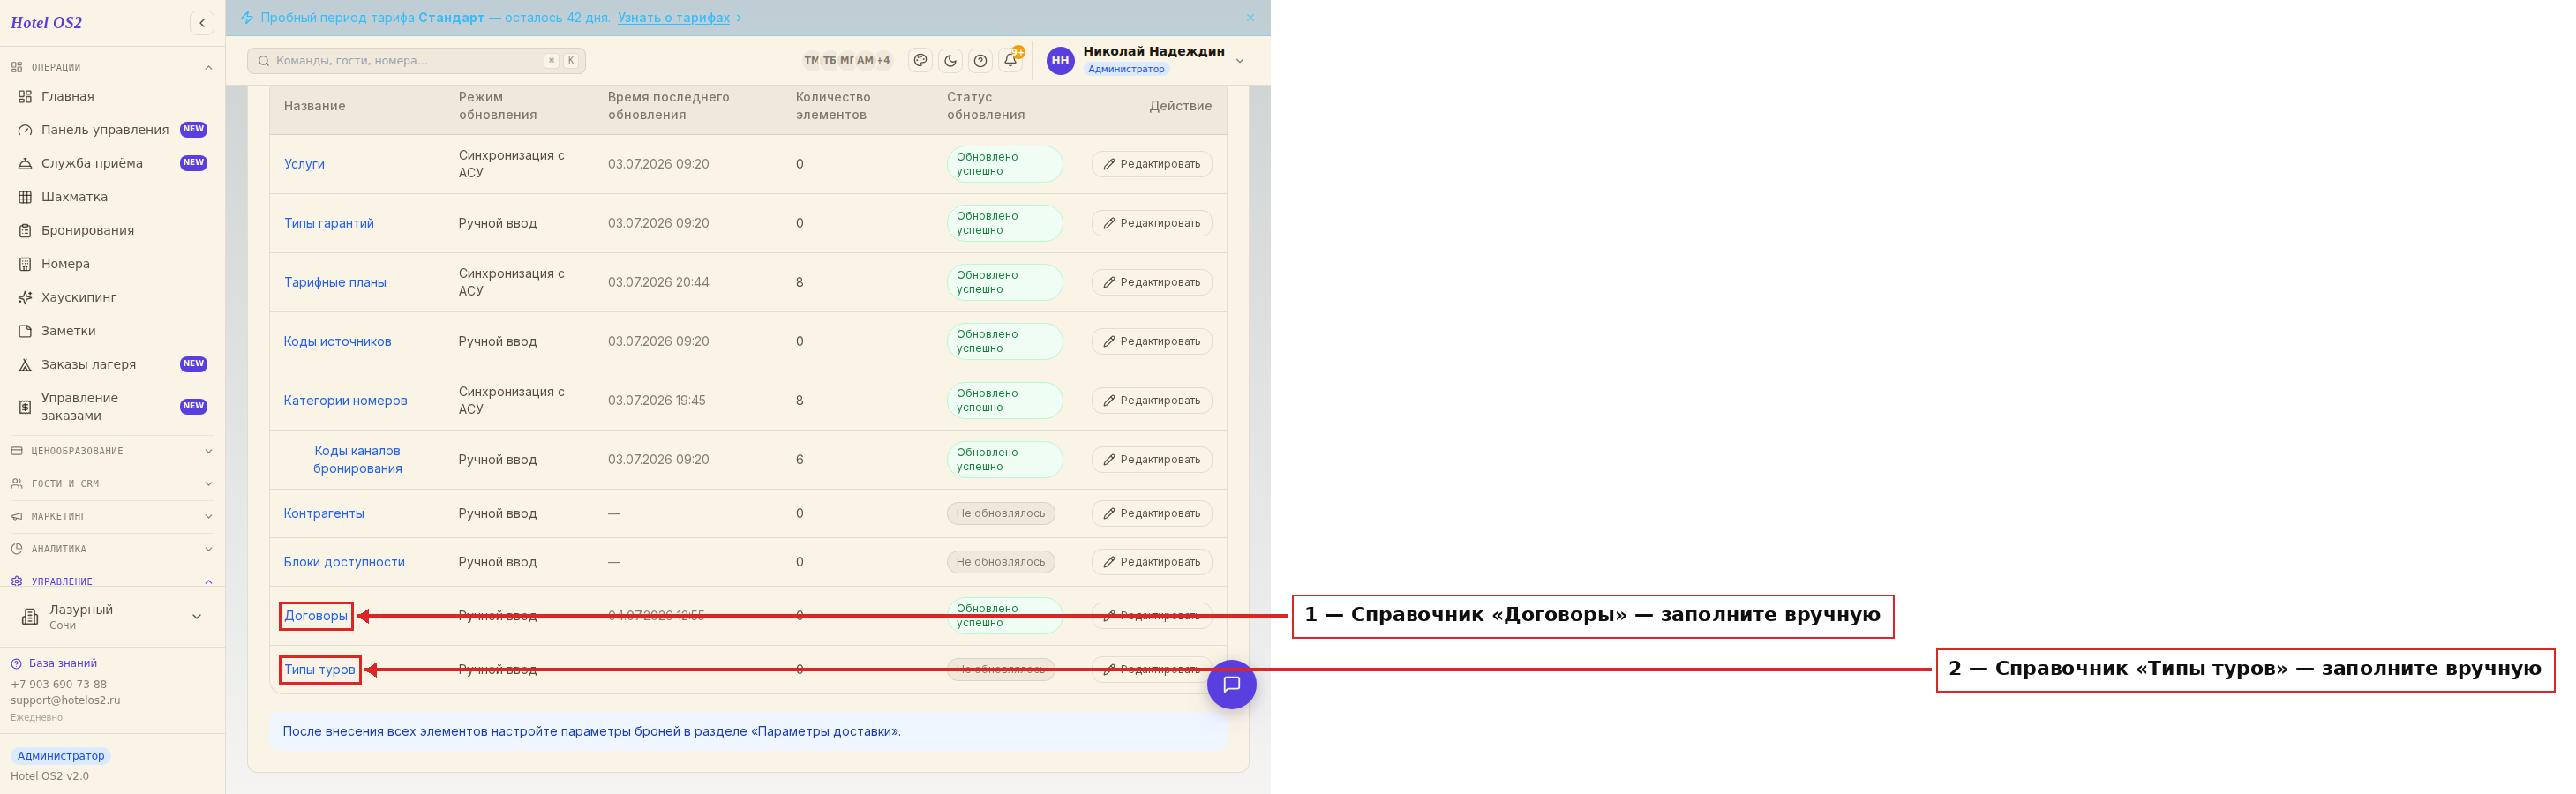Open the Услуги directory
2576x794 pixels.
tap(304, 164)
